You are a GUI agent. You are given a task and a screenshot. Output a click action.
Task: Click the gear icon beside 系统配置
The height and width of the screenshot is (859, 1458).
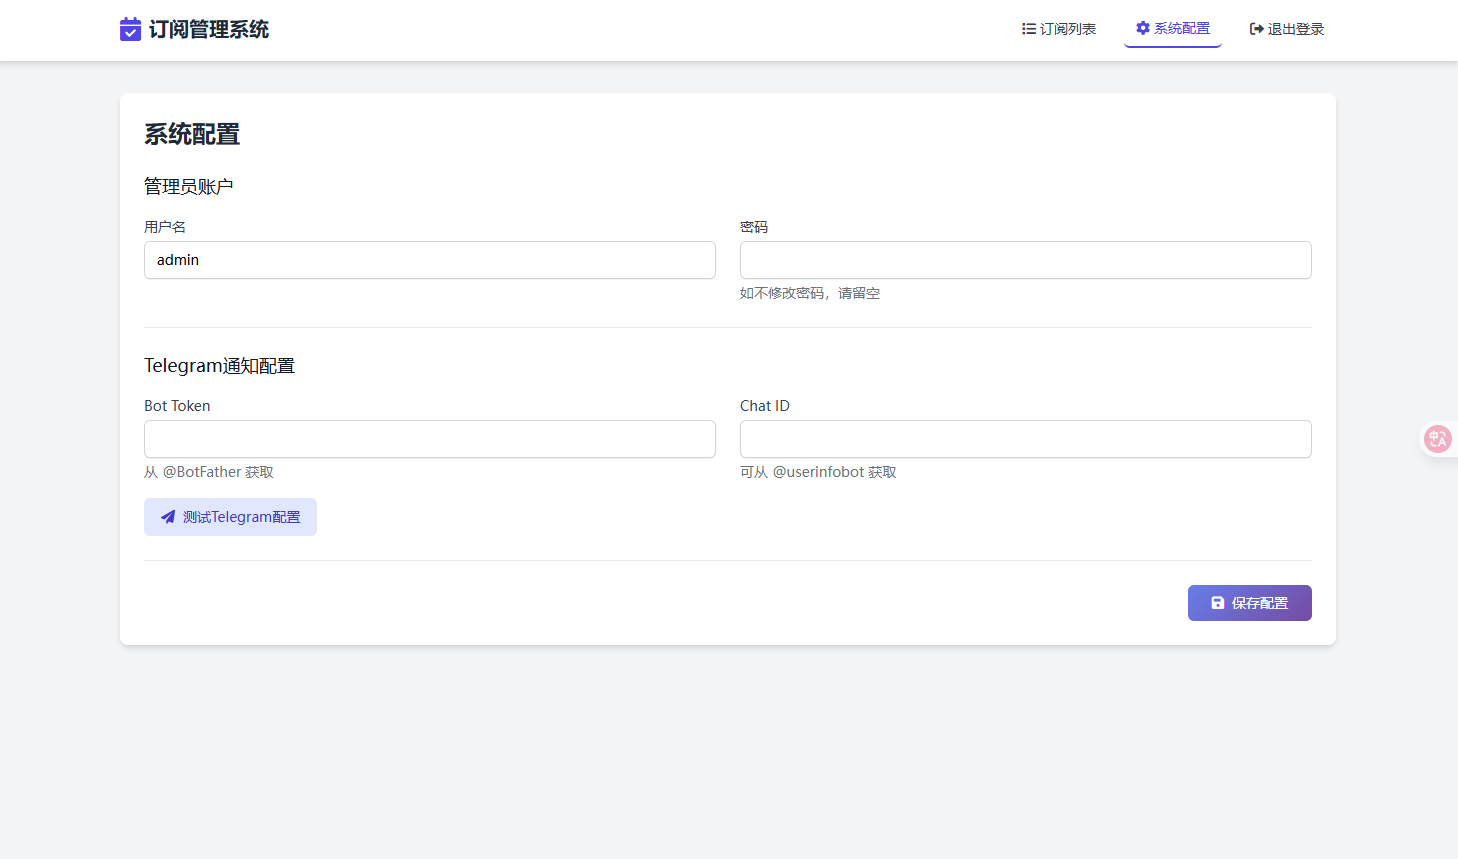tap(1142, 28)
